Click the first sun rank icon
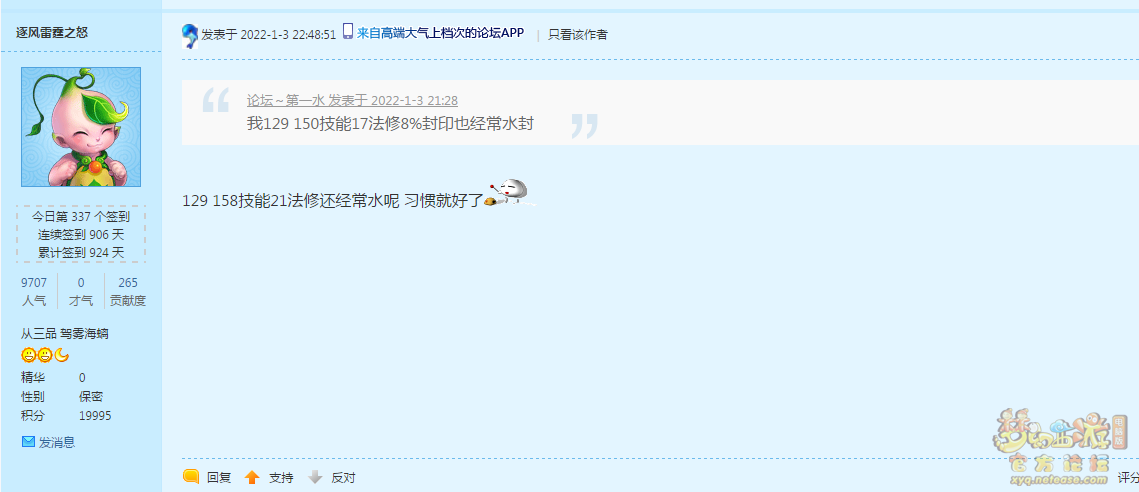The height and width of the screenshot is (492, 1139). 28,355
